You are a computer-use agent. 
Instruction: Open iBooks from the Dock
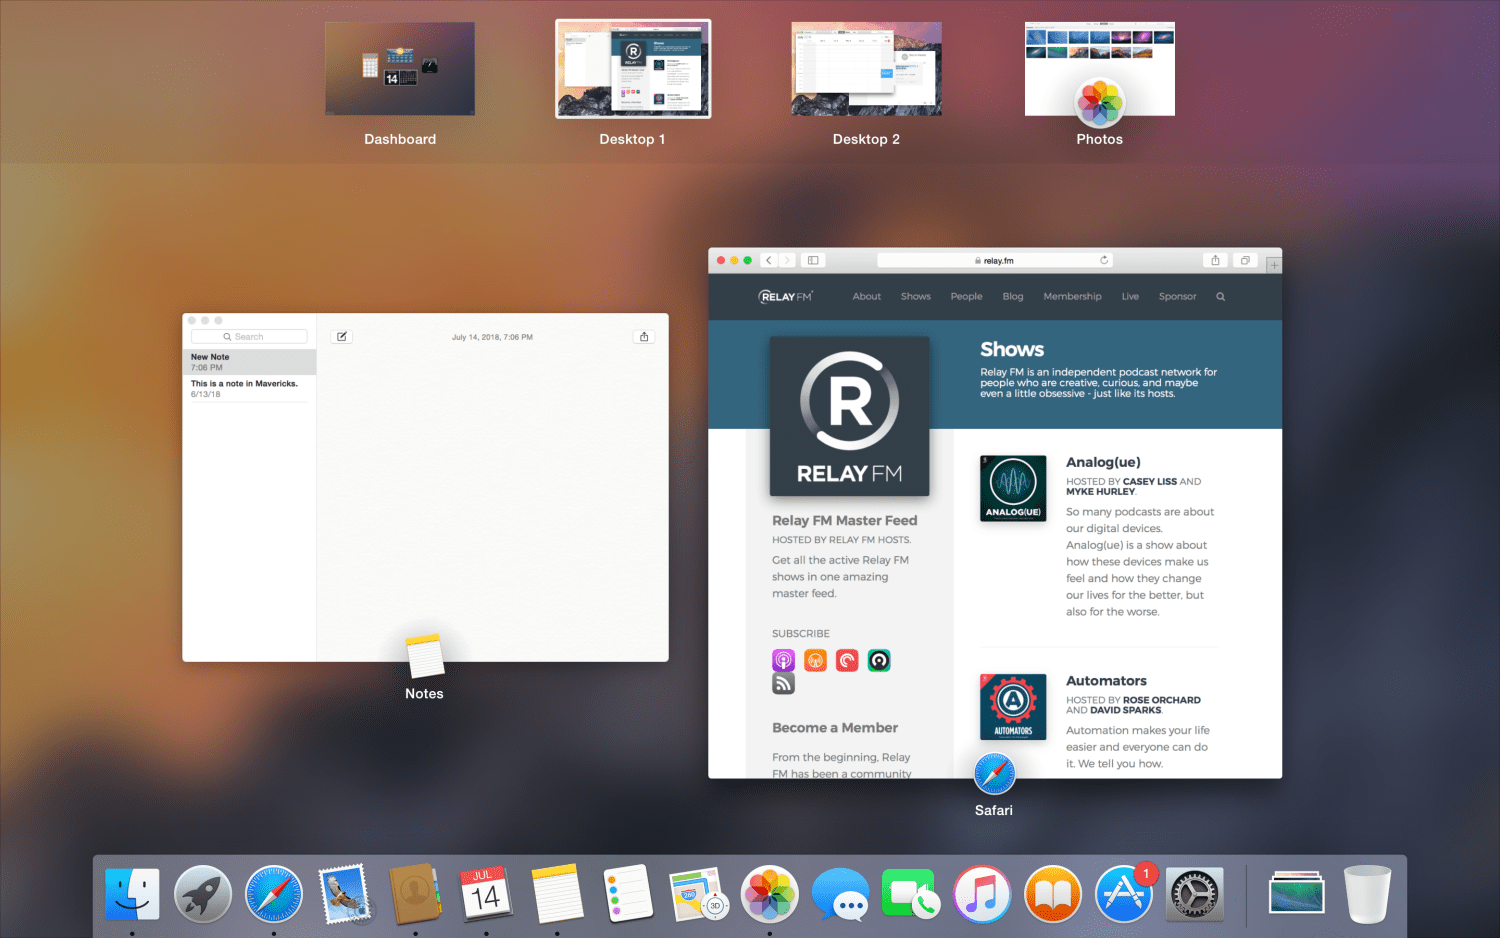pyautogui.click(x=1053, y=893)
